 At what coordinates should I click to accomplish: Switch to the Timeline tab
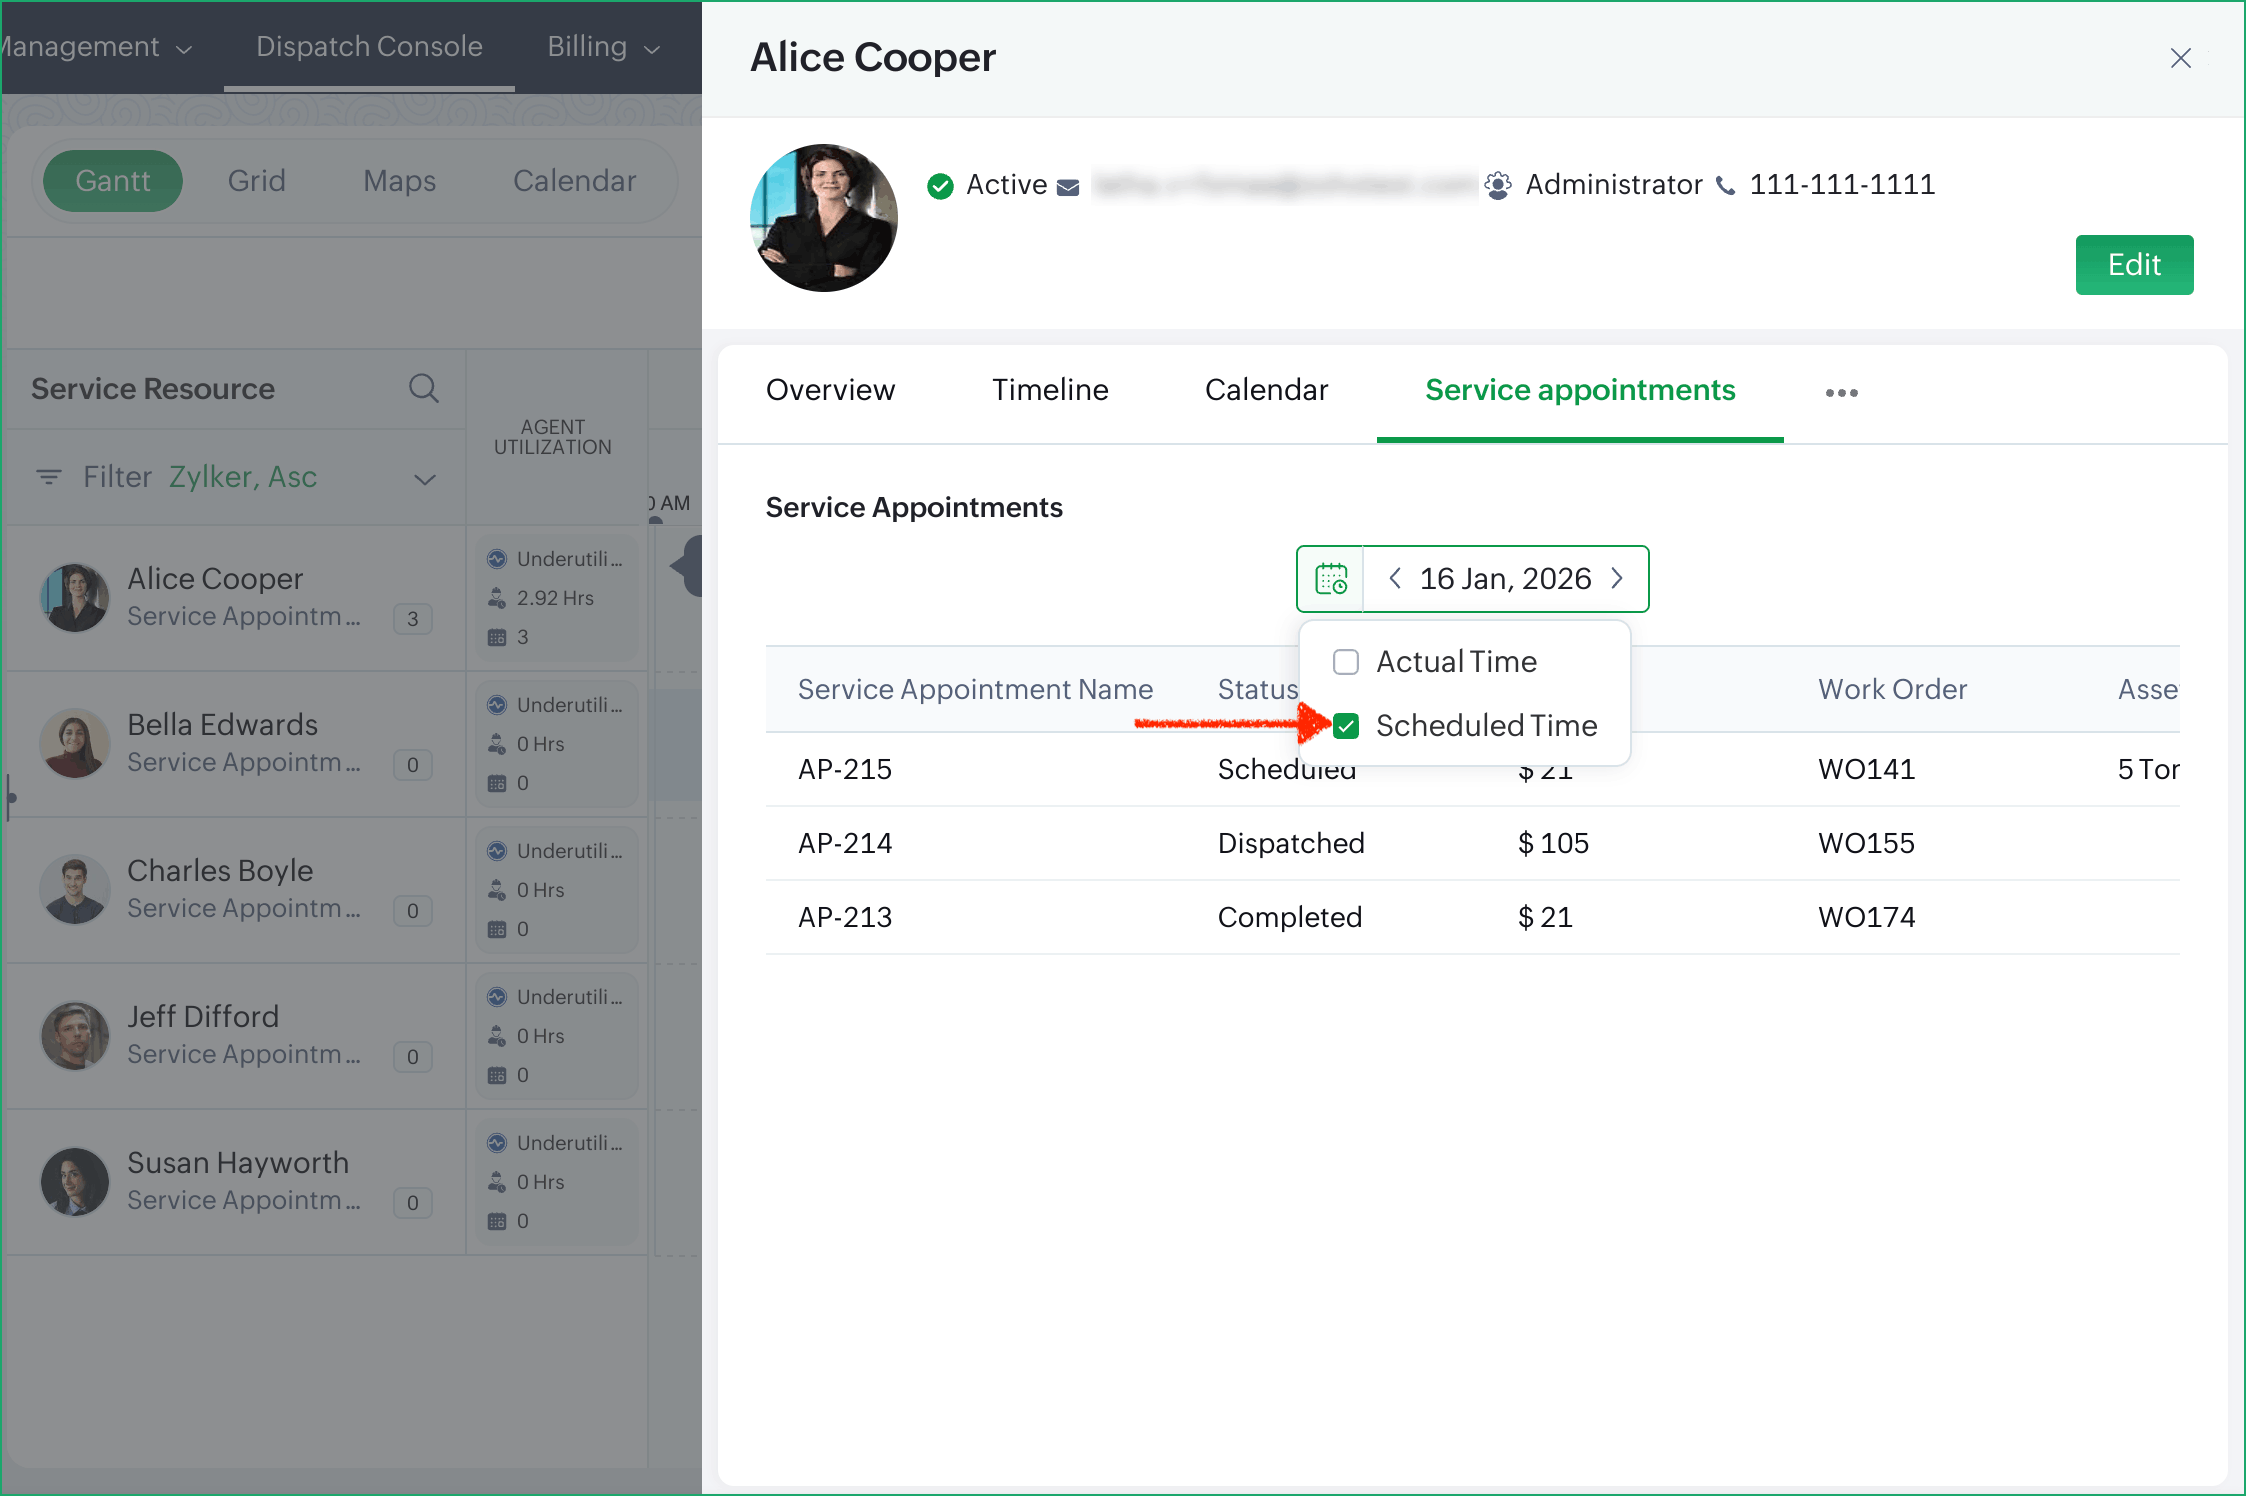tap(1050, 390)
